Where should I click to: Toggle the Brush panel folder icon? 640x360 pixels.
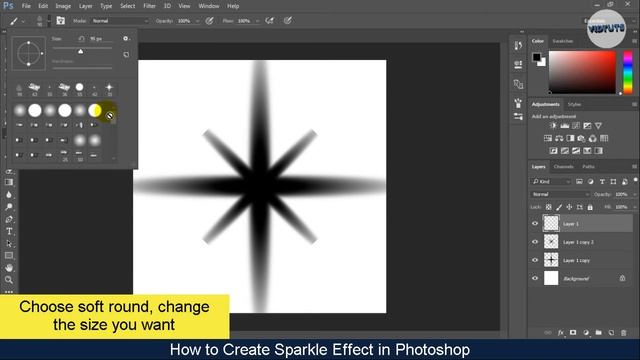point(60,21)
